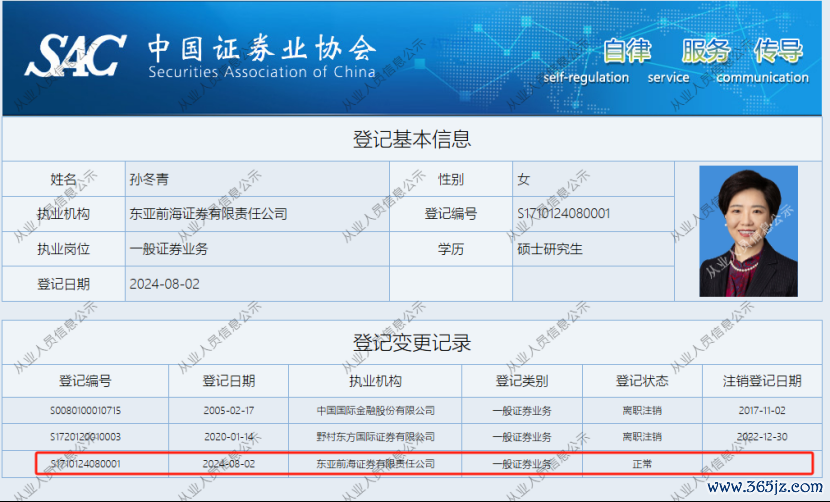This screenshot has height=502, width=830.
Task: Click the record date 2005-02-17
Action: (x=229, y=410)
